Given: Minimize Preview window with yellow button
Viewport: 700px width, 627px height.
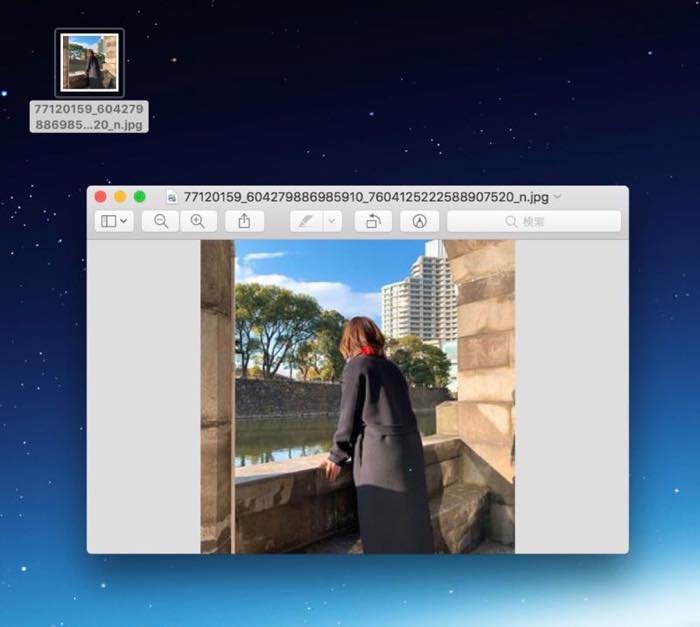Looking at the screenshot, I should point(120,196).
